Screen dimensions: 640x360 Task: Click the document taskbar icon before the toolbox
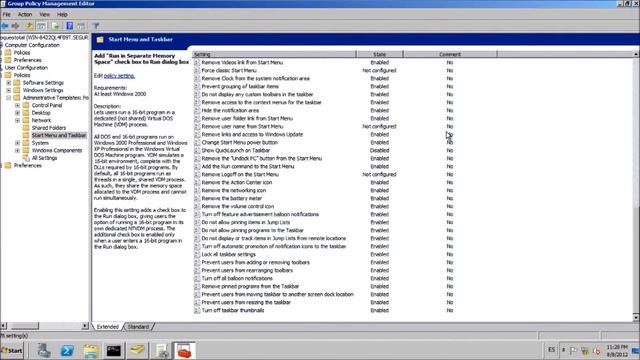coord(162,351)
